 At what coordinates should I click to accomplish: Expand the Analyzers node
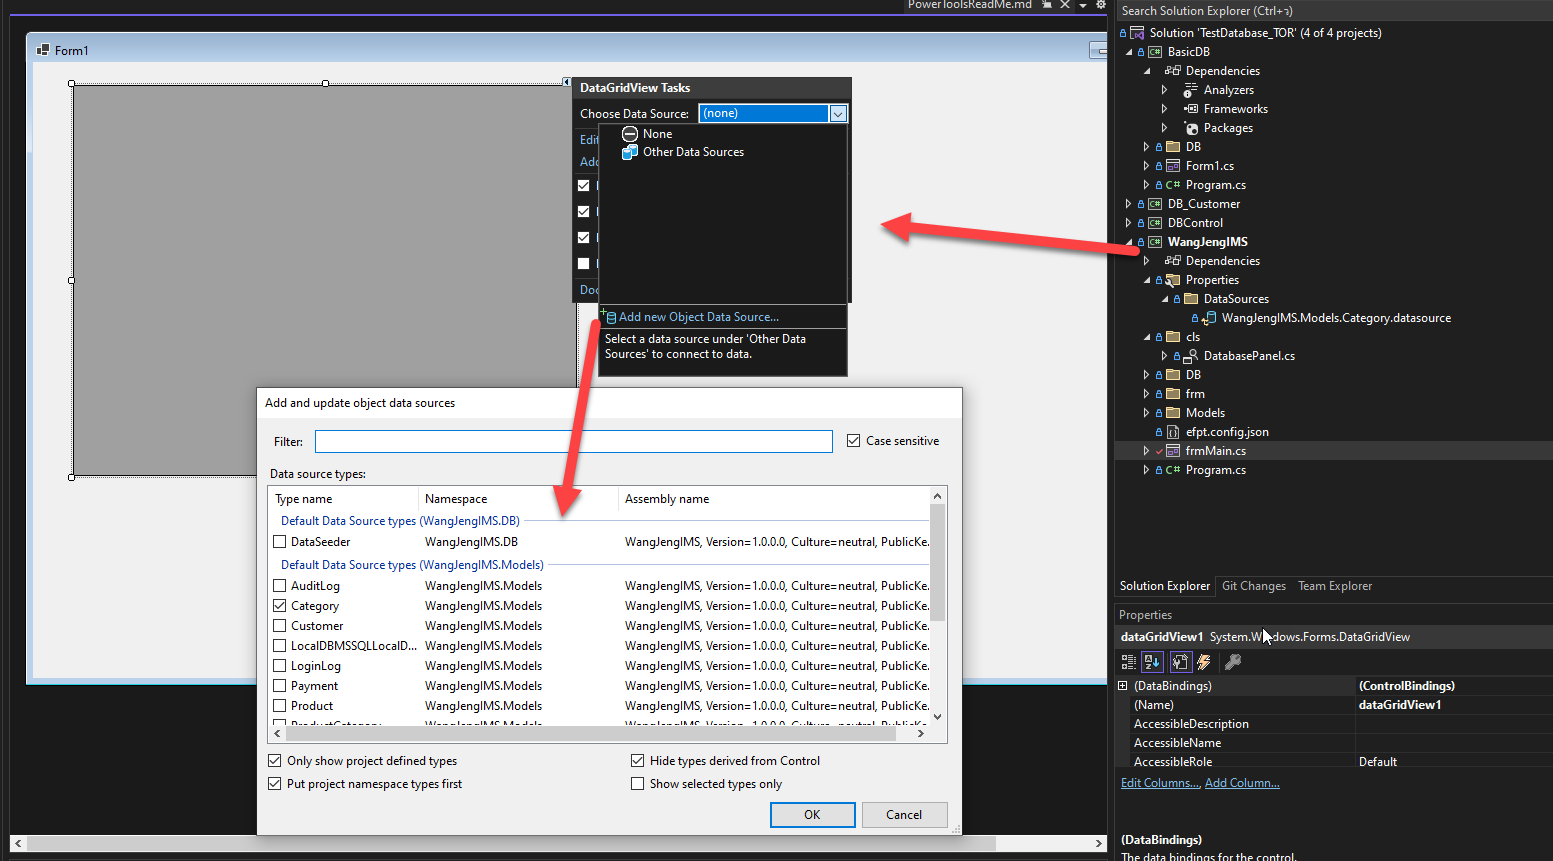tap(1164, 90)
